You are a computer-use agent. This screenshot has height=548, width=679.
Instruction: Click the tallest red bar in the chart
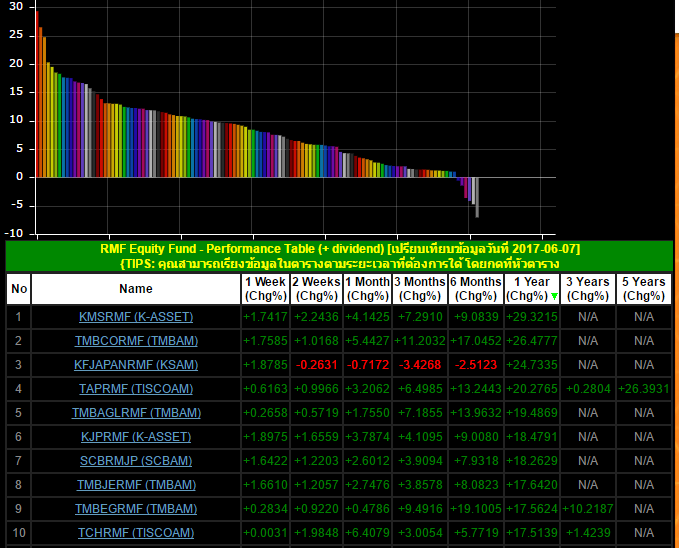coord(37,94)
